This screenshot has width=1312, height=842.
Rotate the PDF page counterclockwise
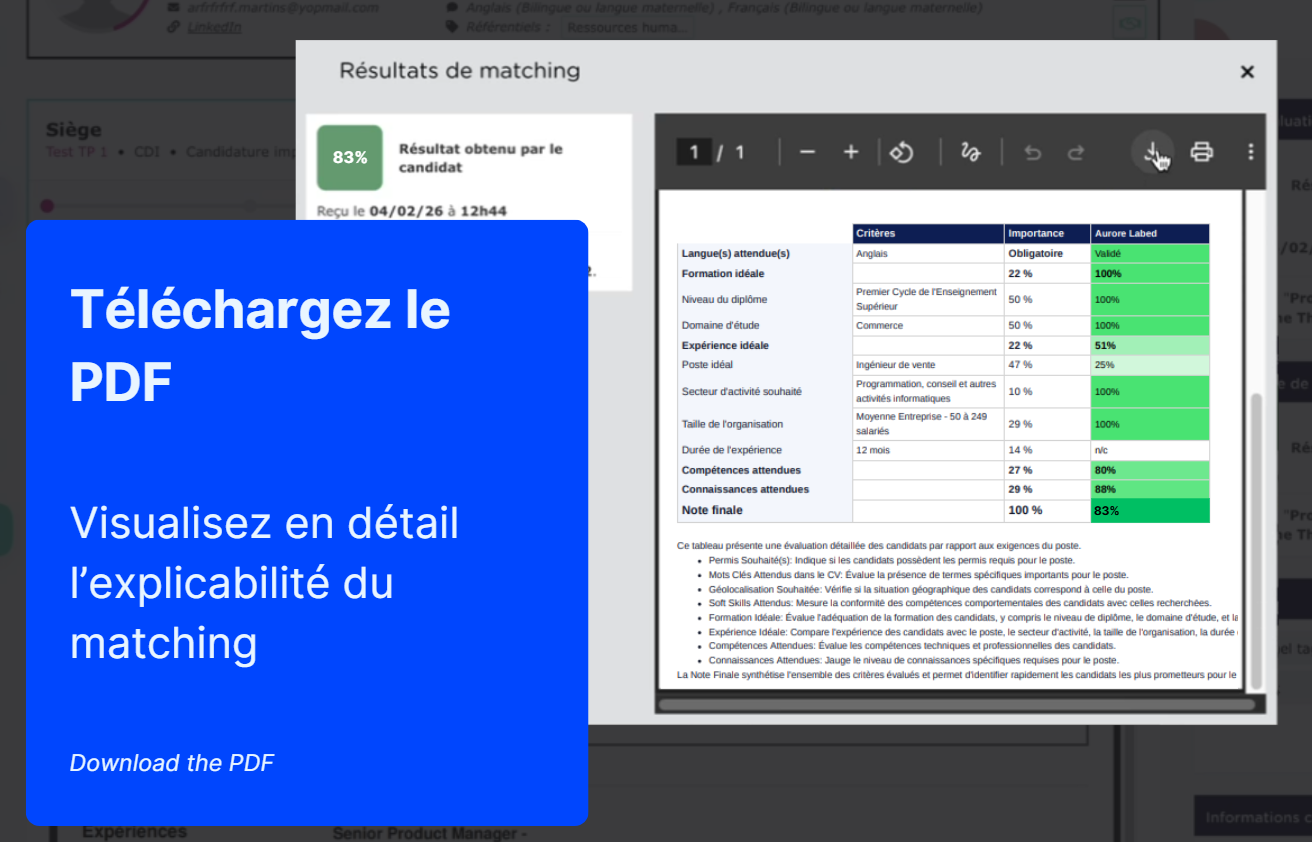point(902,152)
